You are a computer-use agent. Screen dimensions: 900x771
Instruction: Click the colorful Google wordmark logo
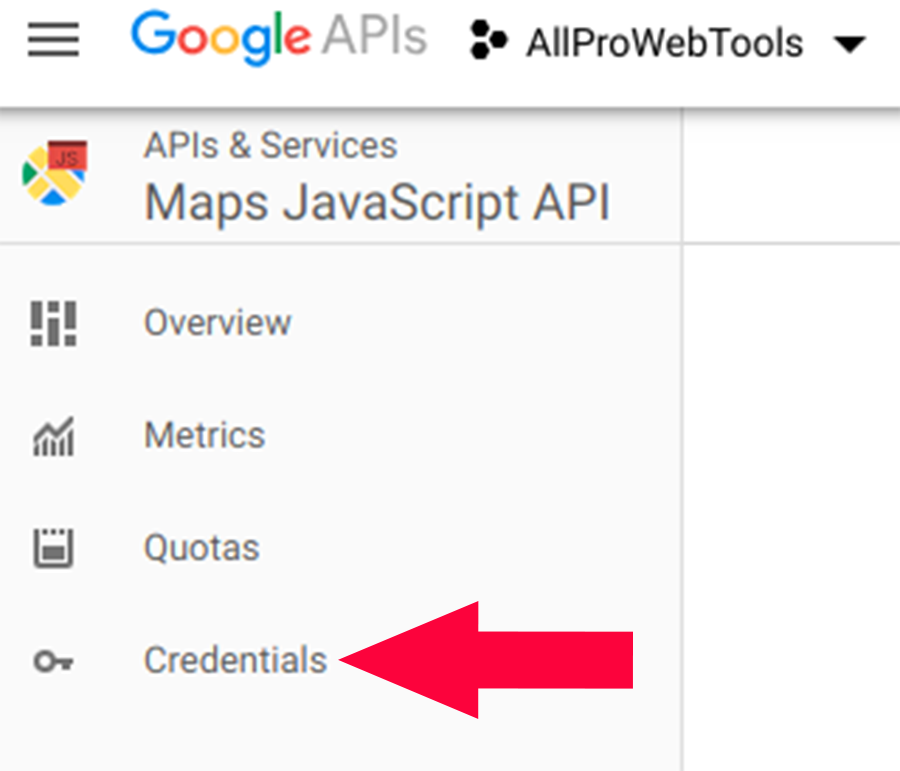click(222, 38)
